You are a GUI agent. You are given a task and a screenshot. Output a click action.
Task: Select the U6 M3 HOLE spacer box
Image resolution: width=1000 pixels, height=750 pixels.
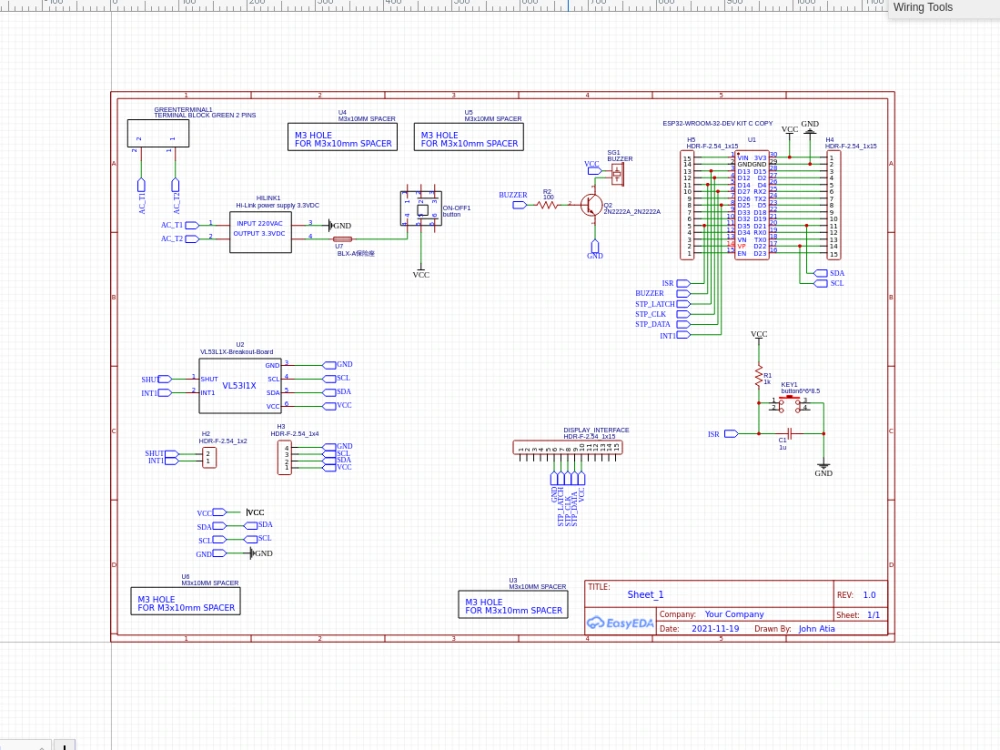pos(186,601)
